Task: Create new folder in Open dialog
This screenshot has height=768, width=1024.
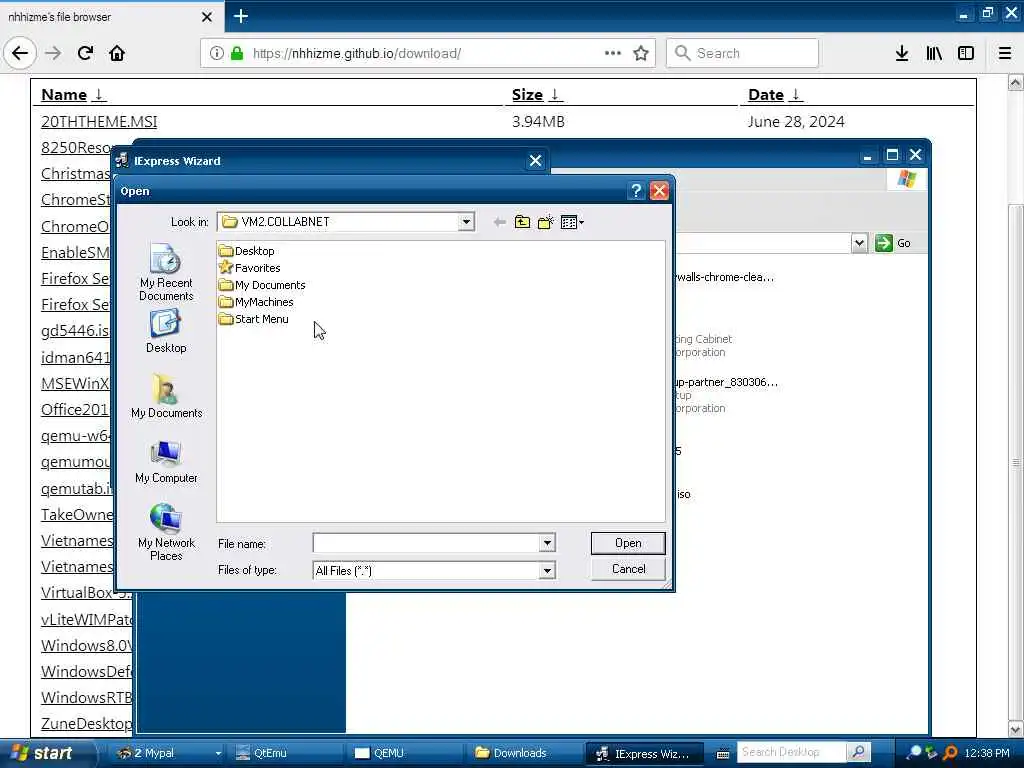Action: pos(545,222)
